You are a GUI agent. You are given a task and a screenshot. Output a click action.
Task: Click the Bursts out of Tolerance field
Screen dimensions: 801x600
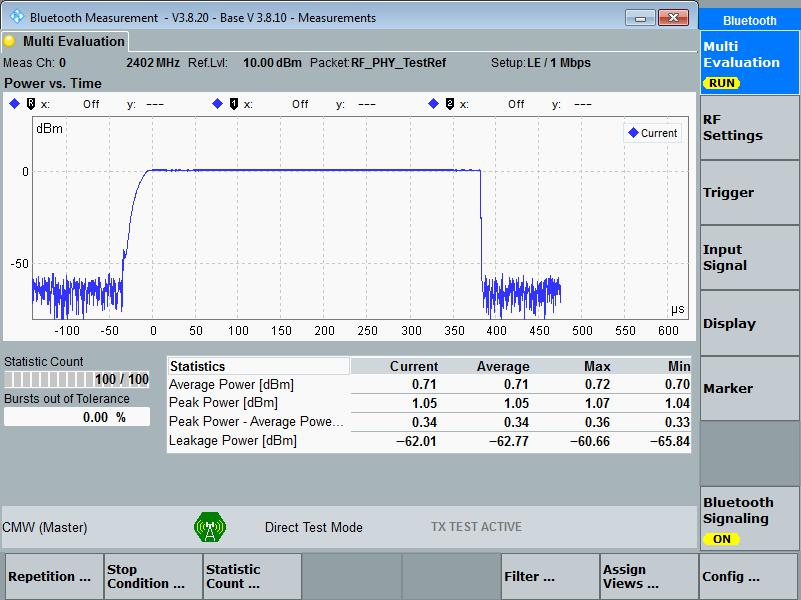point(77,417)
